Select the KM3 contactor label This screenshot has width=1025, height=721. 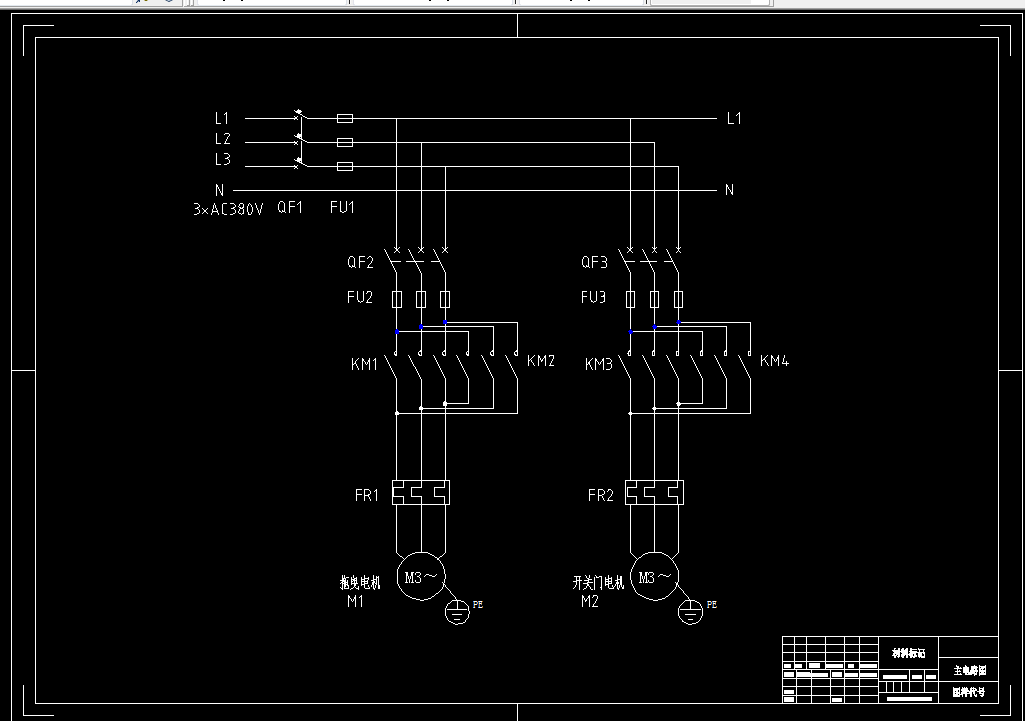(x=599, y=364)
